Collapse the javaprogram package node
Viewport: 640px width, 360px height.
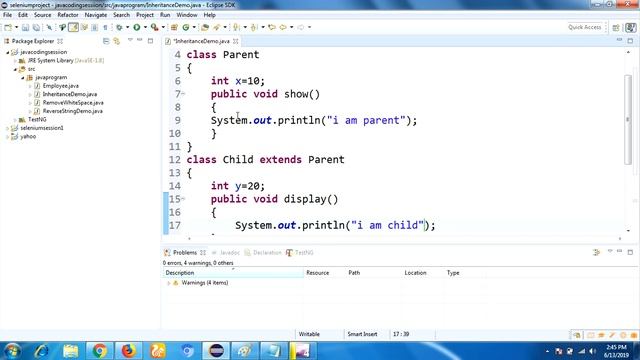pos(23,78)
